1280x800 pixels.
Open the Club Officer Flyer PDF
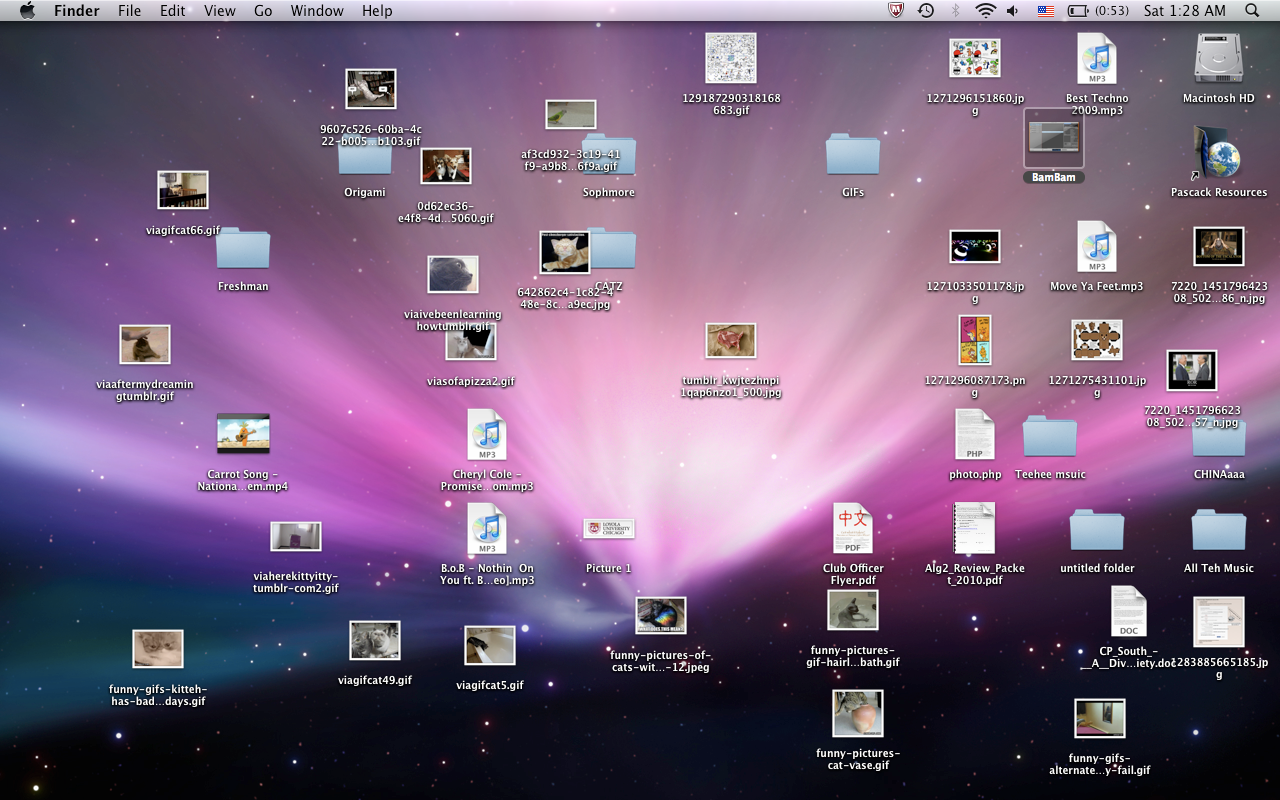(852, 528)
